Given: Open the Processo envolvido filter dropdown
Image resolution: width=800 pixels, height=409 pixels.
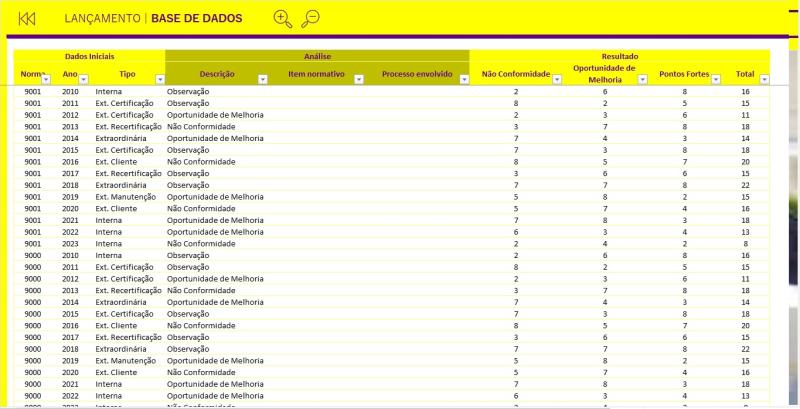Looking at the screenshot, I should pos(464,80).
